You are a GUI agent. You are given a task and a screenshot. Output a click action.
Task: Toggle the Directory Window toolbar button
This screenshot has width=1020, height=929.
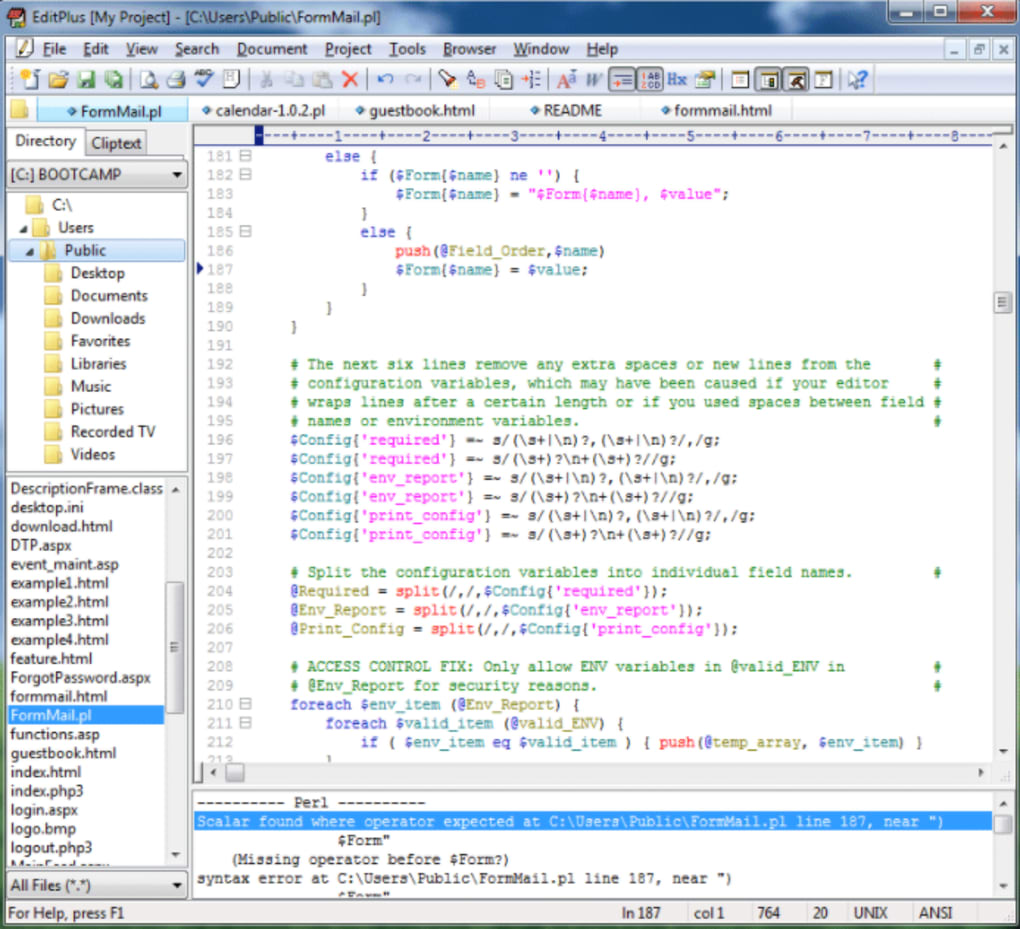click(768, 79)
